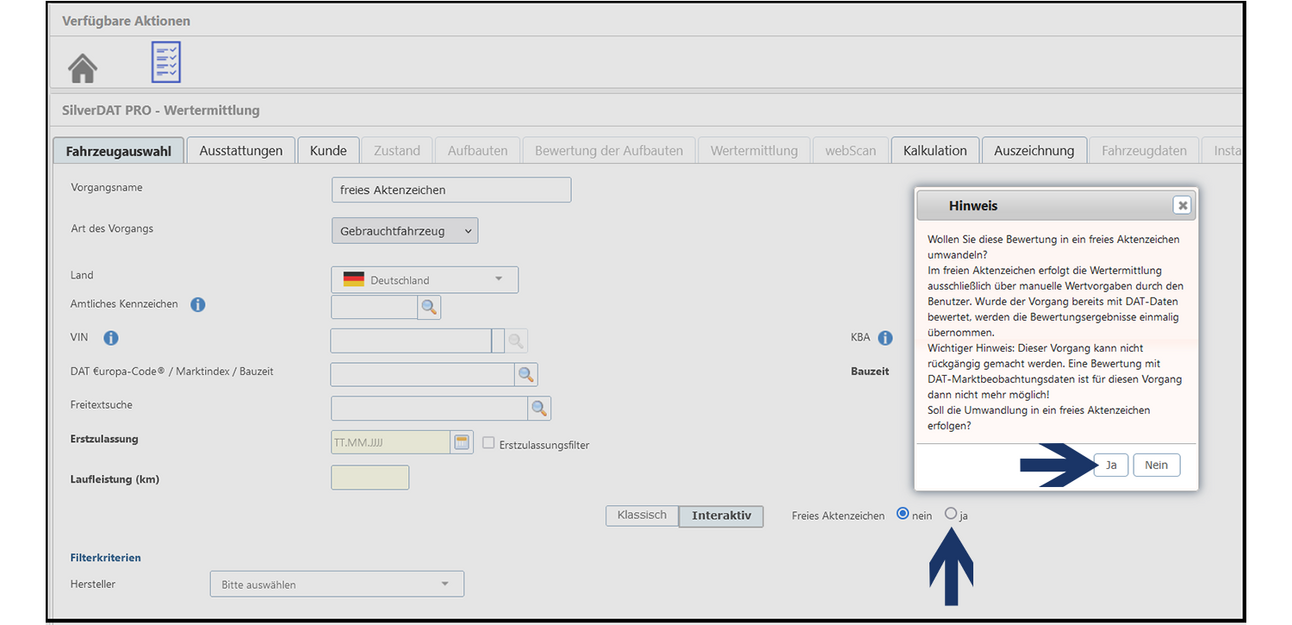Switch to the Kalkulation tab

(934, 151)
